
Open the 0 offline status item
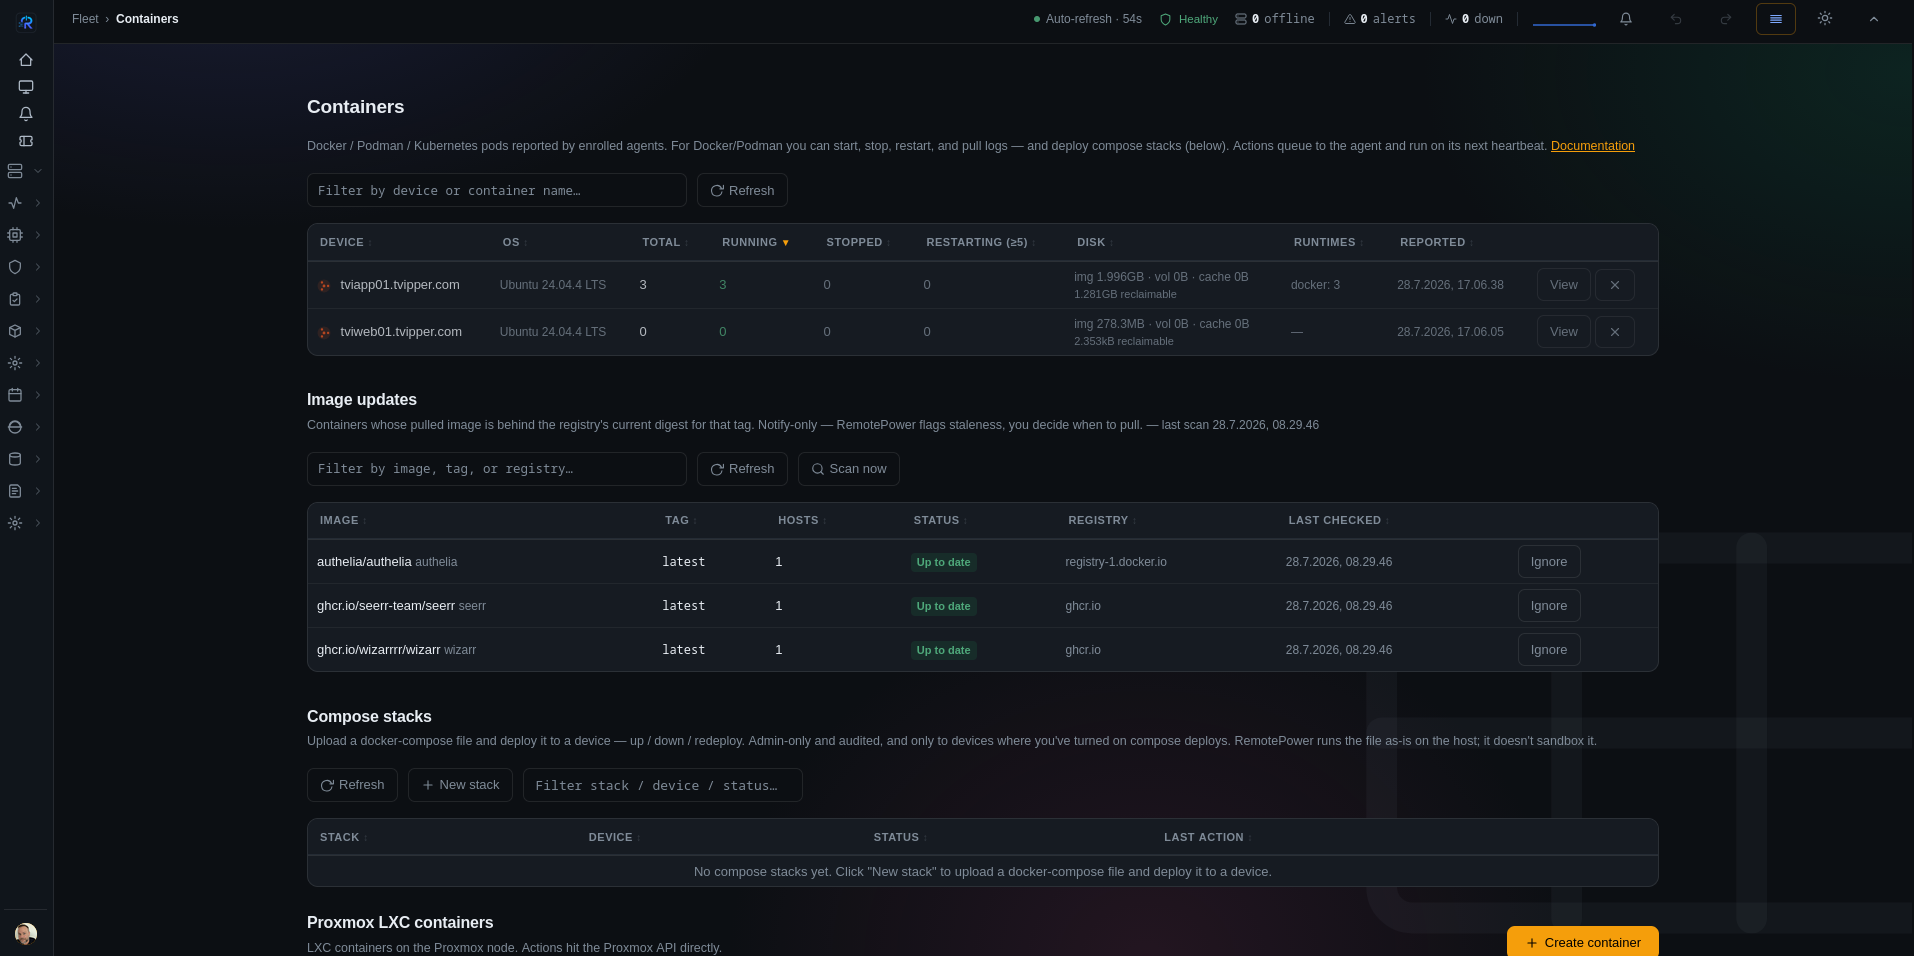[x=1275, y=19]
